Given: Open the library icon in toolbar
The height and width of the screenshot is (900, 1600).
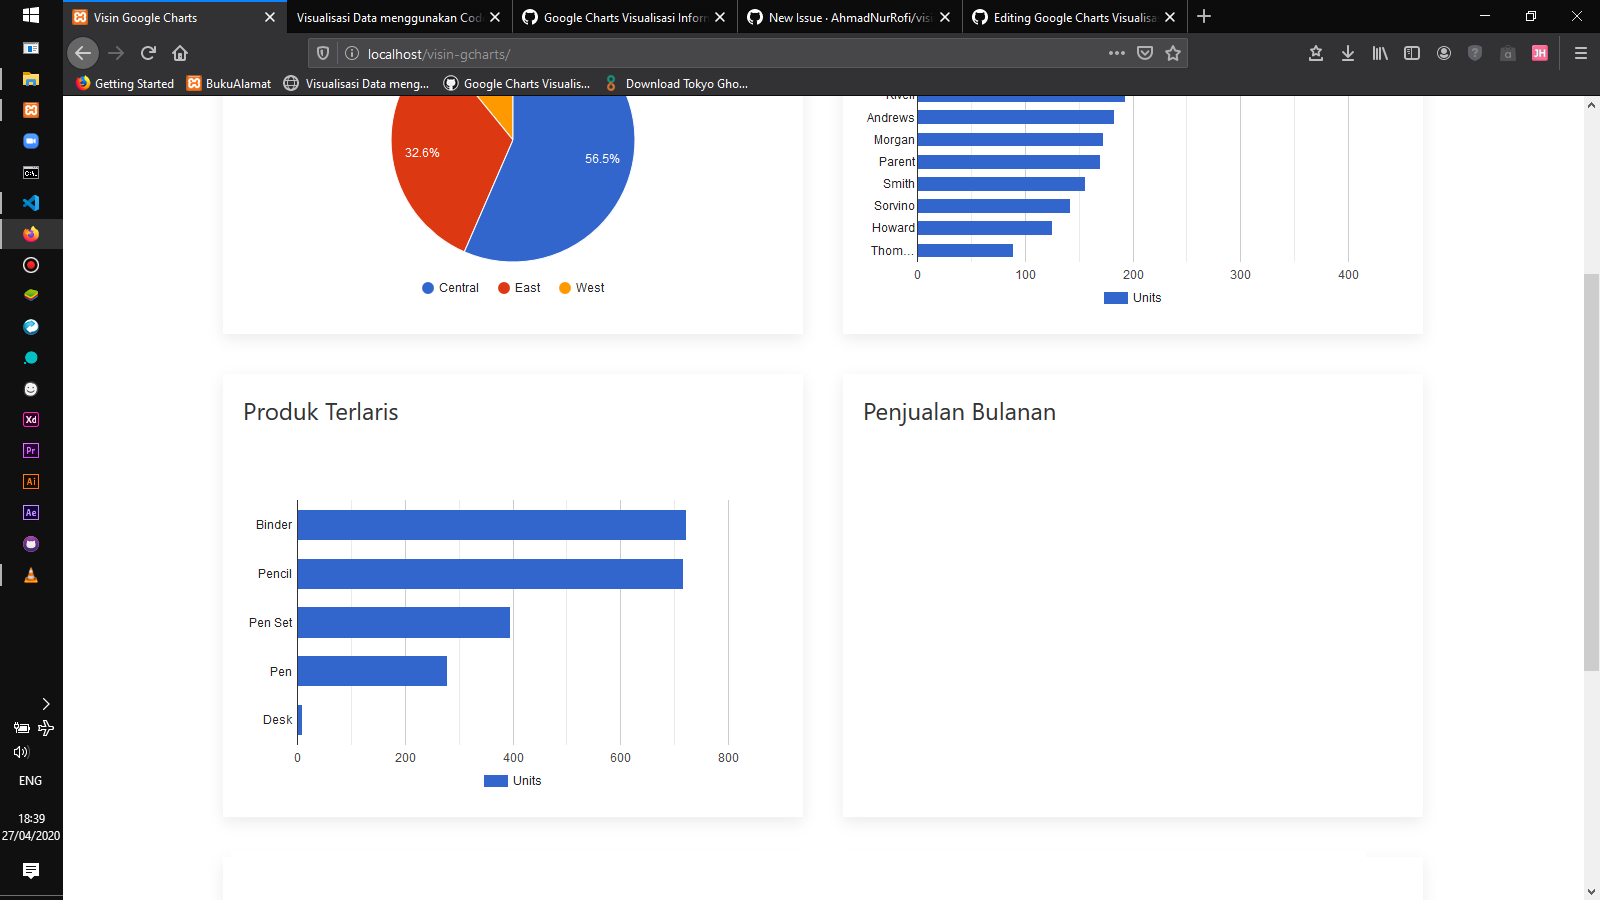Looking at the screenshot, I should pos(1380,53).
